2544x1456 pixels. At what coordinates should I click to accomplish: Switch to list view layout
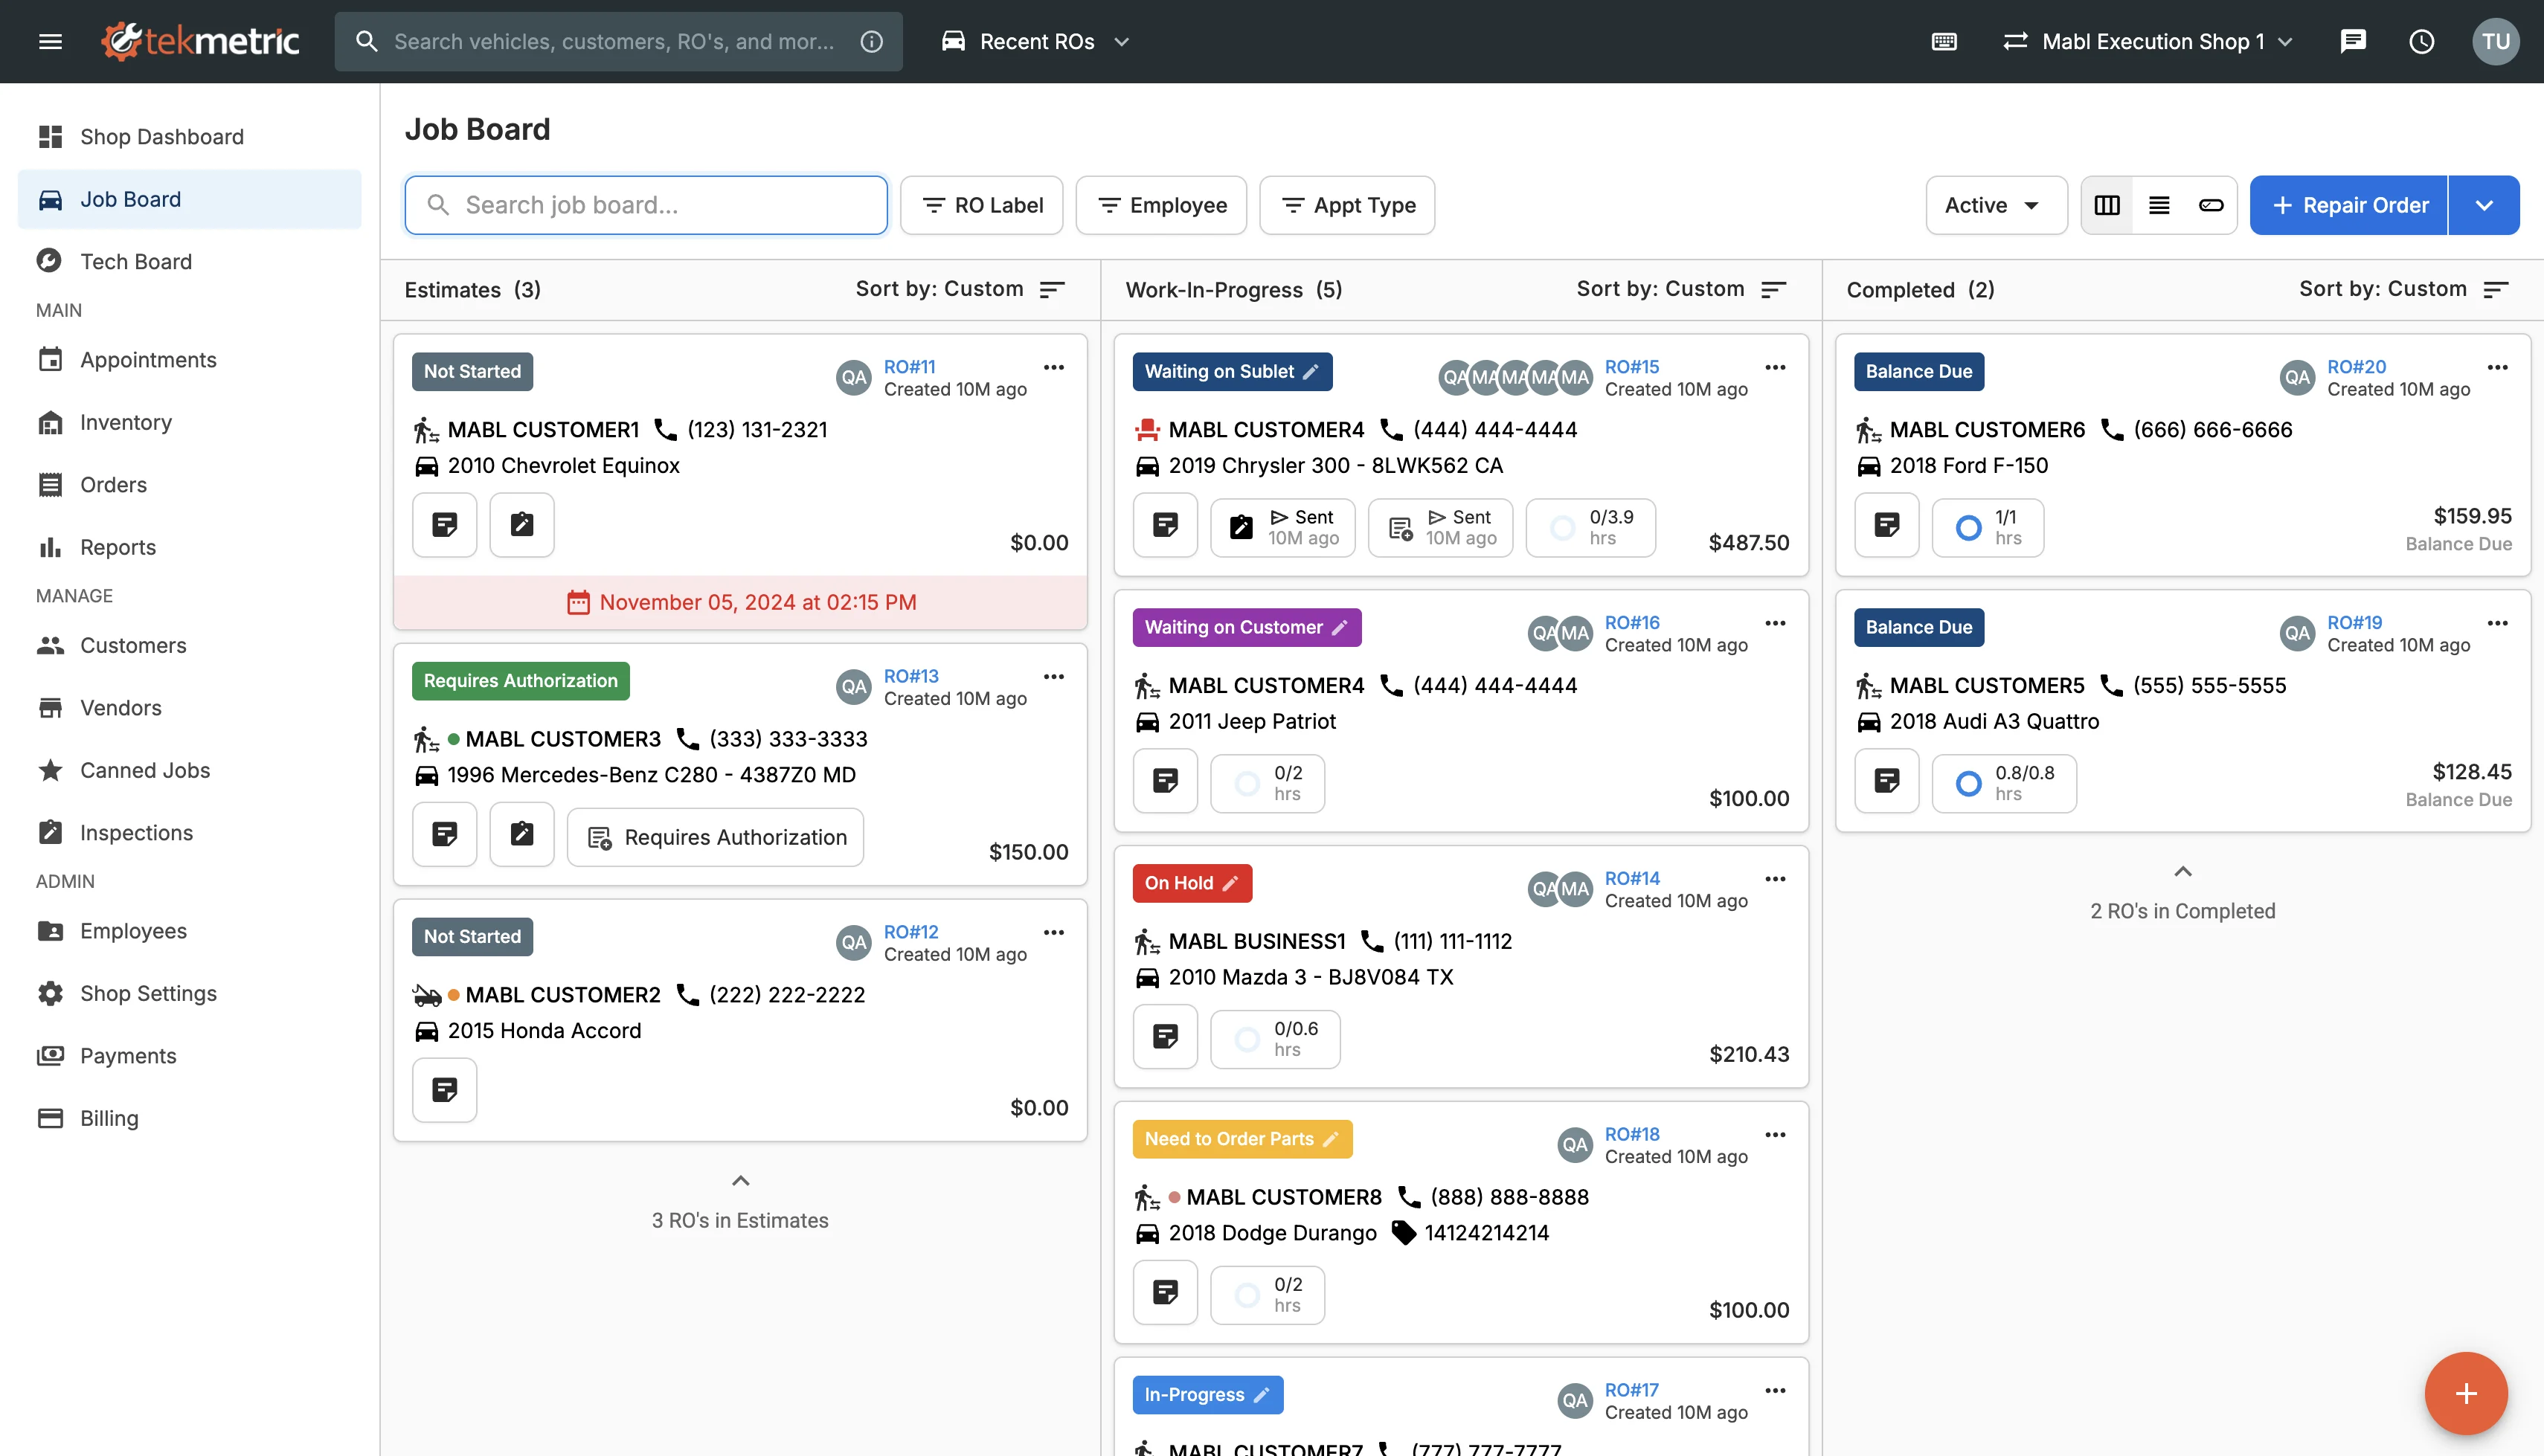[x=2159, y=205]
